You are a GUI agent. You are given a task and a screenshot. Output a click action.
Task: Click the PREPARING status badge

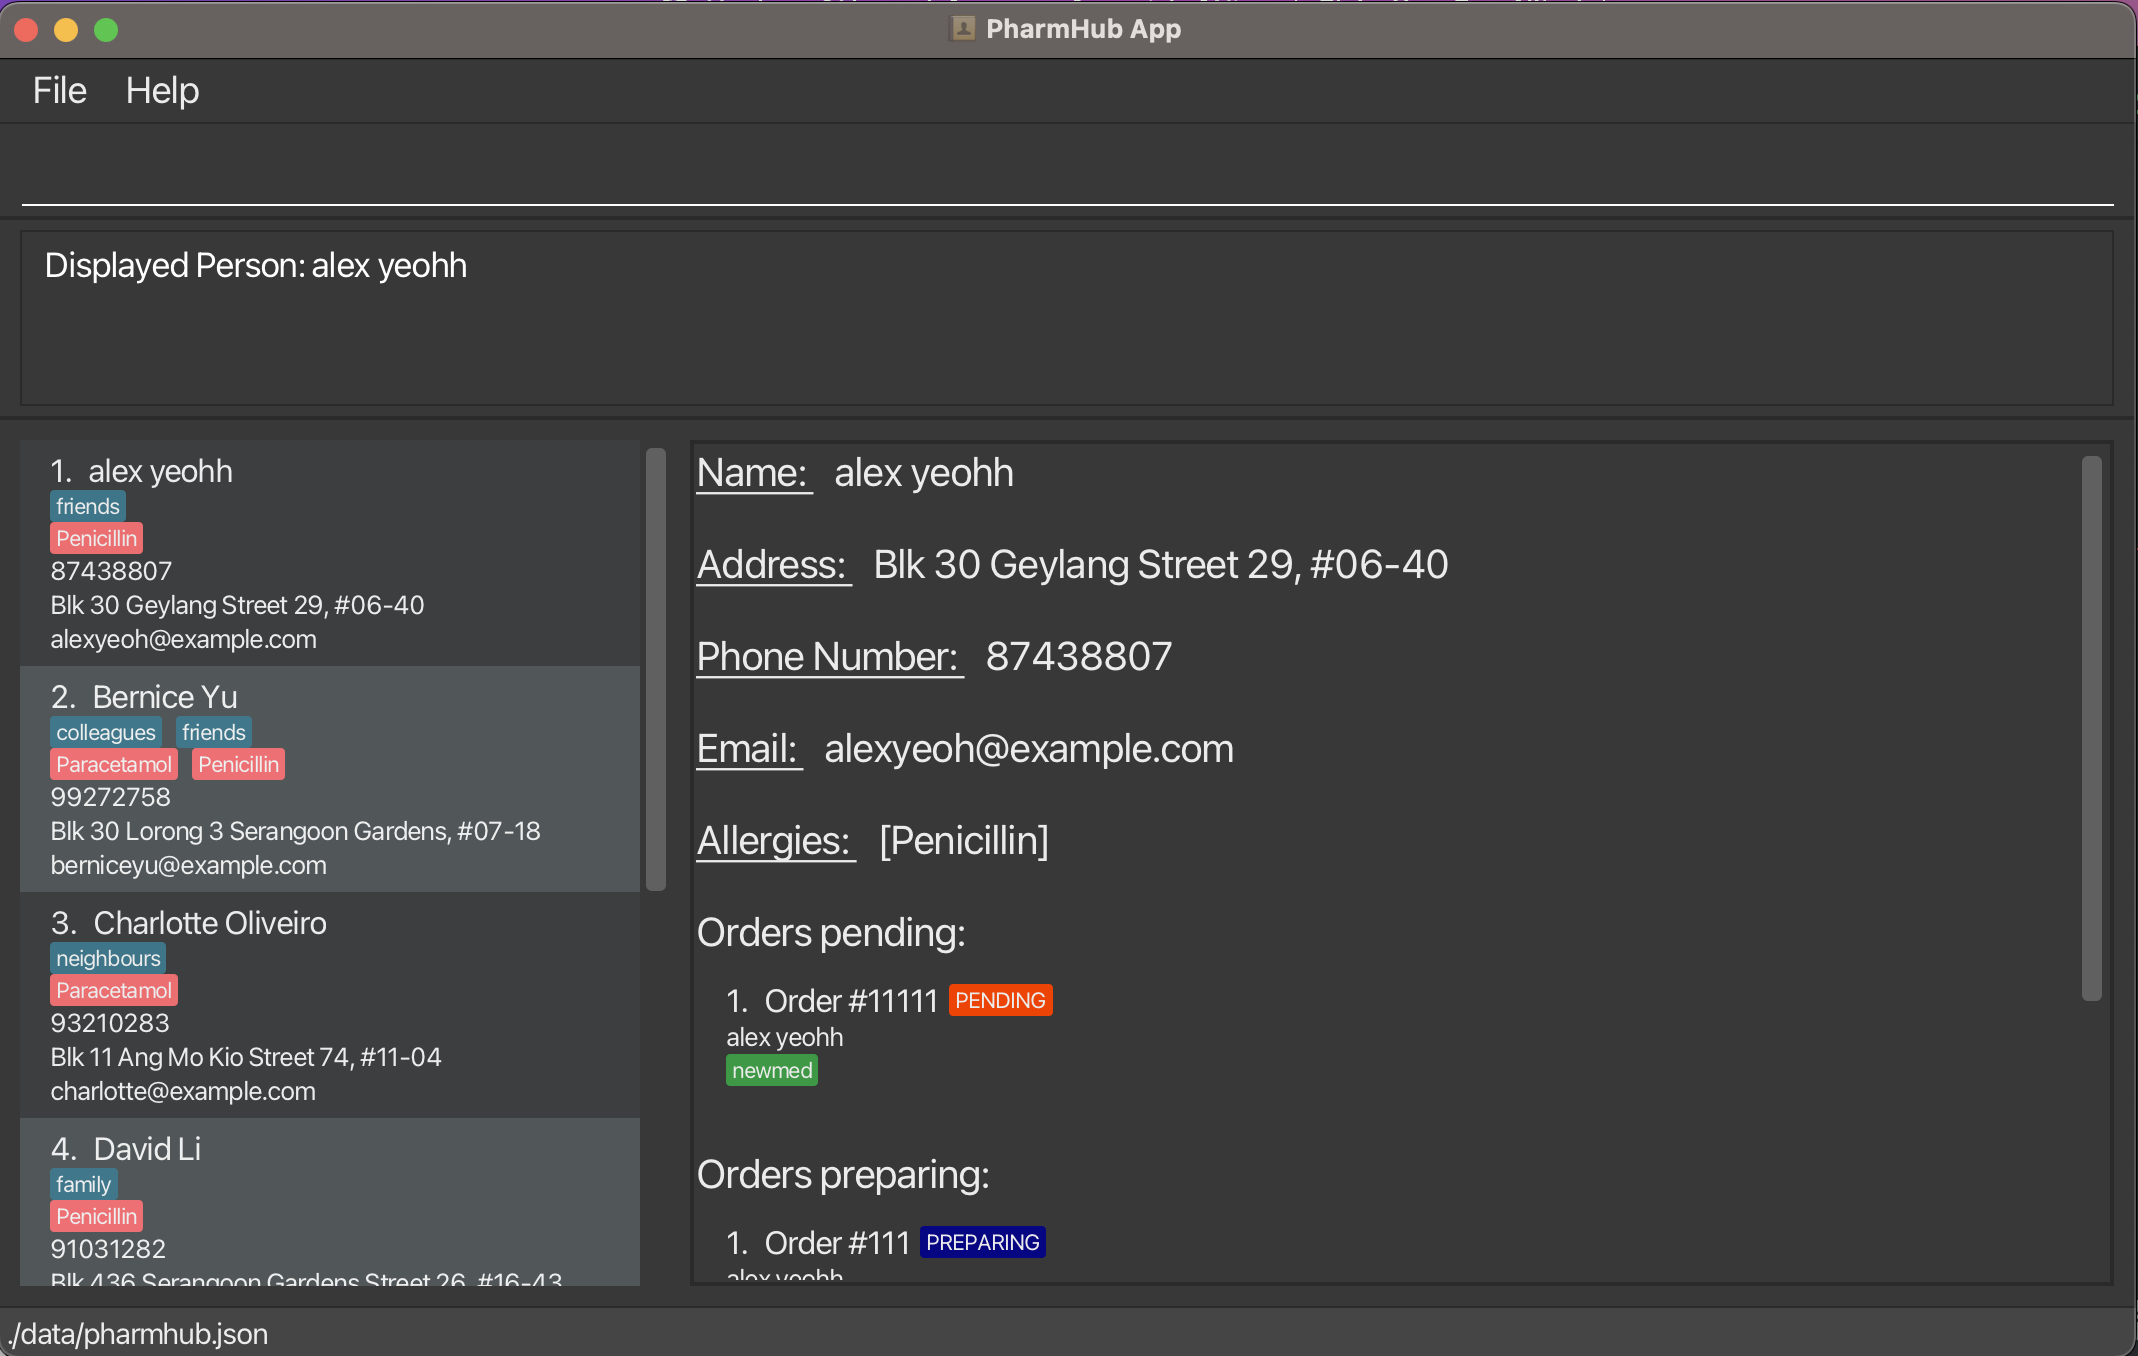click(982, 1243)
